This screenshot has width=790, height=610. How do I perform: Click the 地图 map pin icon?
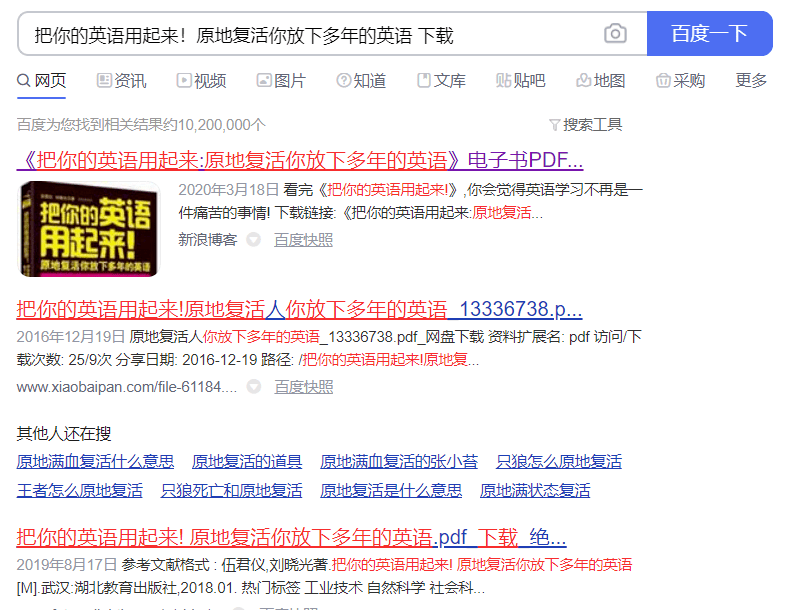tap(583, 81)
